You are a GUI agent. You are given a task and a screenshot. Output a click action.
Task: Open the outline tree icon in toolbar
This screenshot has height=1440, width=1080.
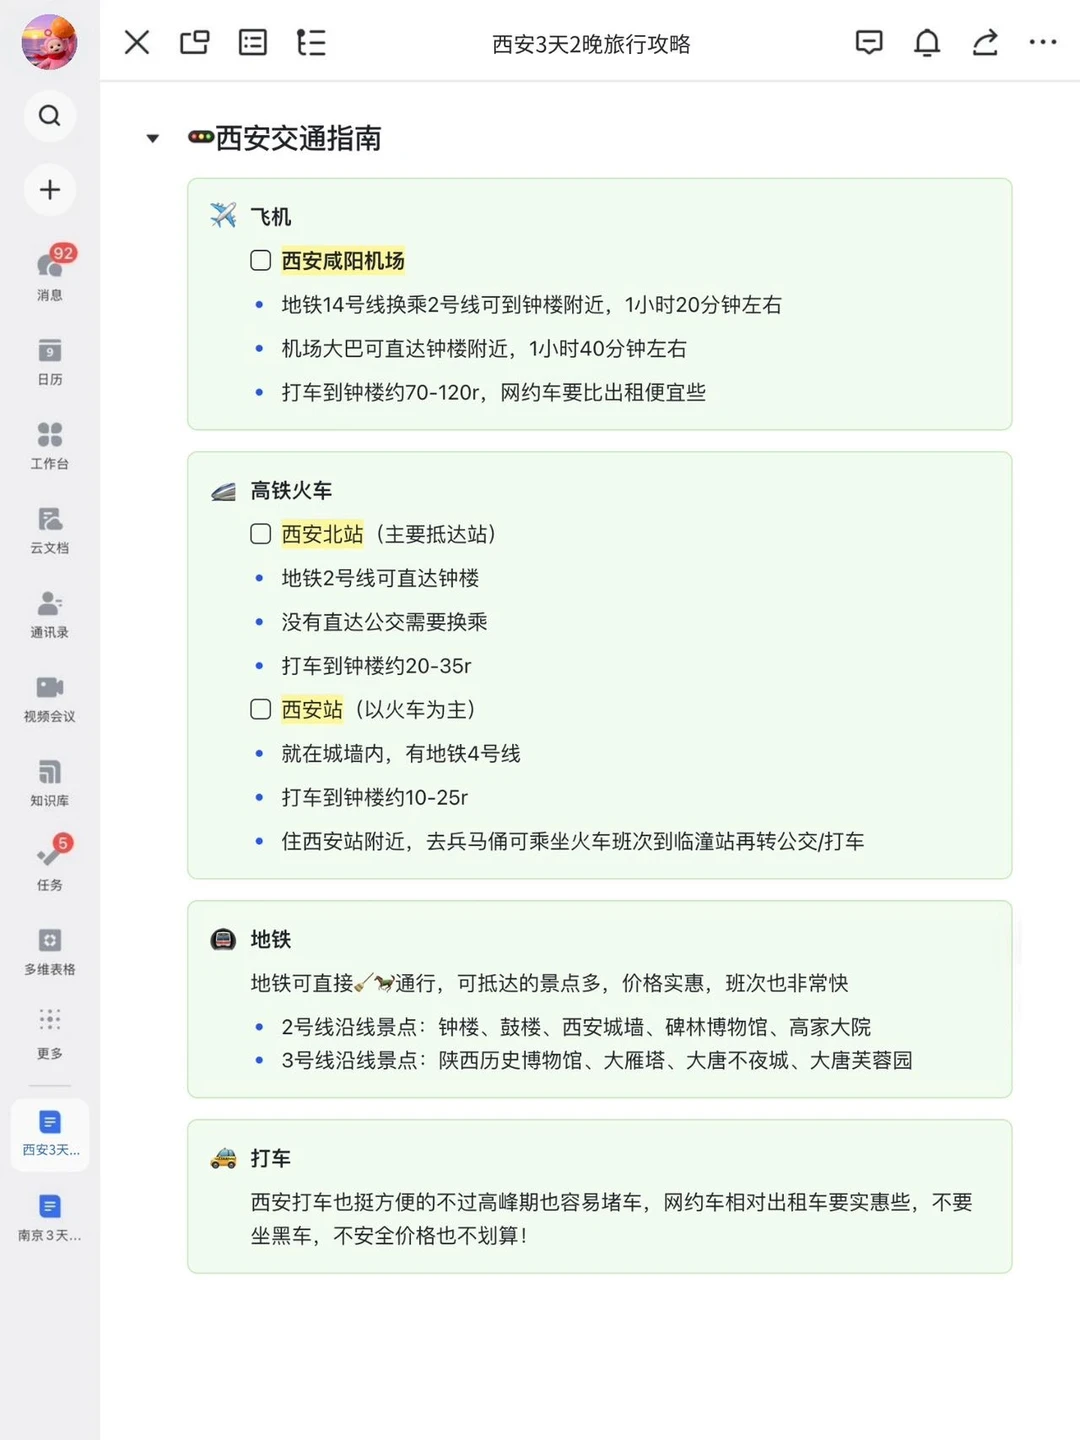click(311, 42)
